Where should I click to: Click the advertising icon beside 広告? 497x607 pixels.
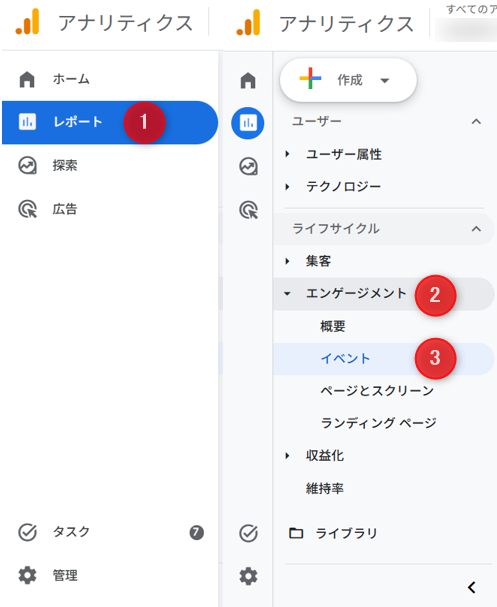pyautogui.click(x=28, y=209)
